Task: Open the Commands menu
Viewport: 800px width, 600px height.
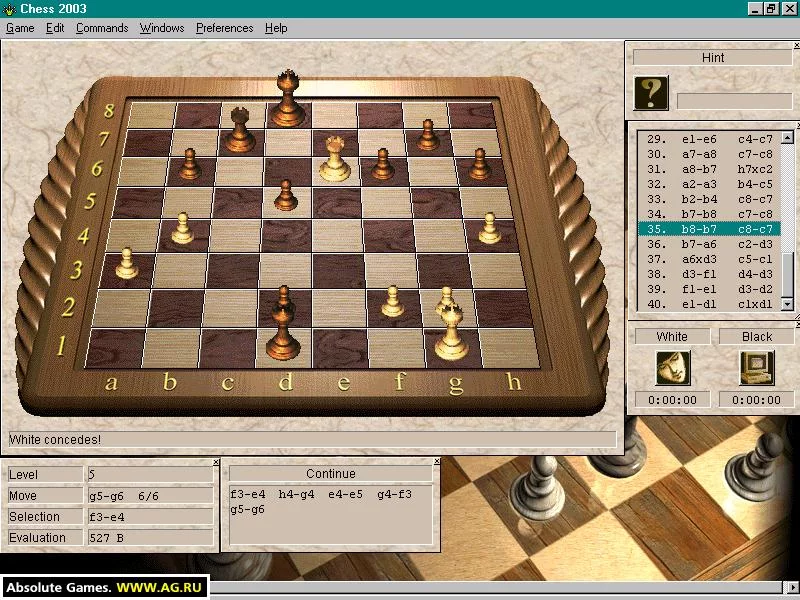Action: click(x=102, y=28)
